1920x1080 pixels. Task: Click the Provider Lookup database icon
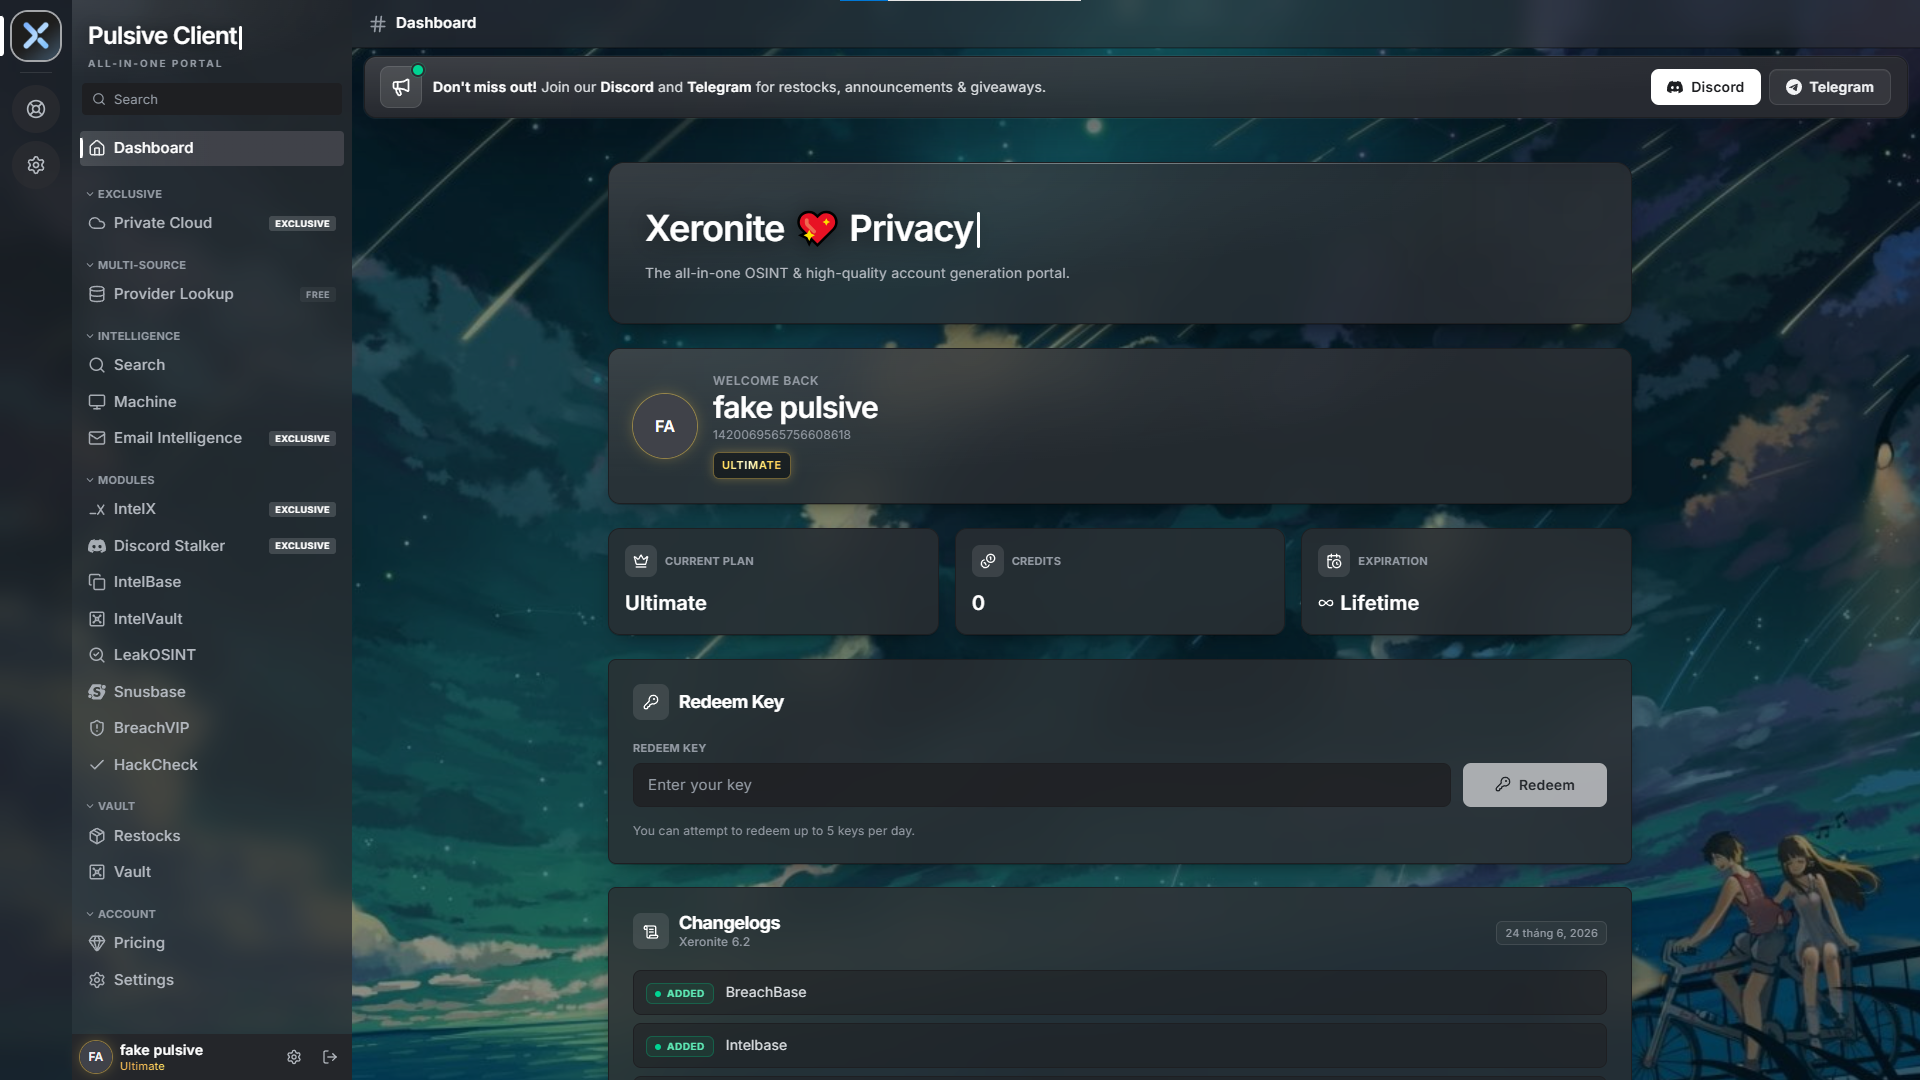[x=97, y=294]
